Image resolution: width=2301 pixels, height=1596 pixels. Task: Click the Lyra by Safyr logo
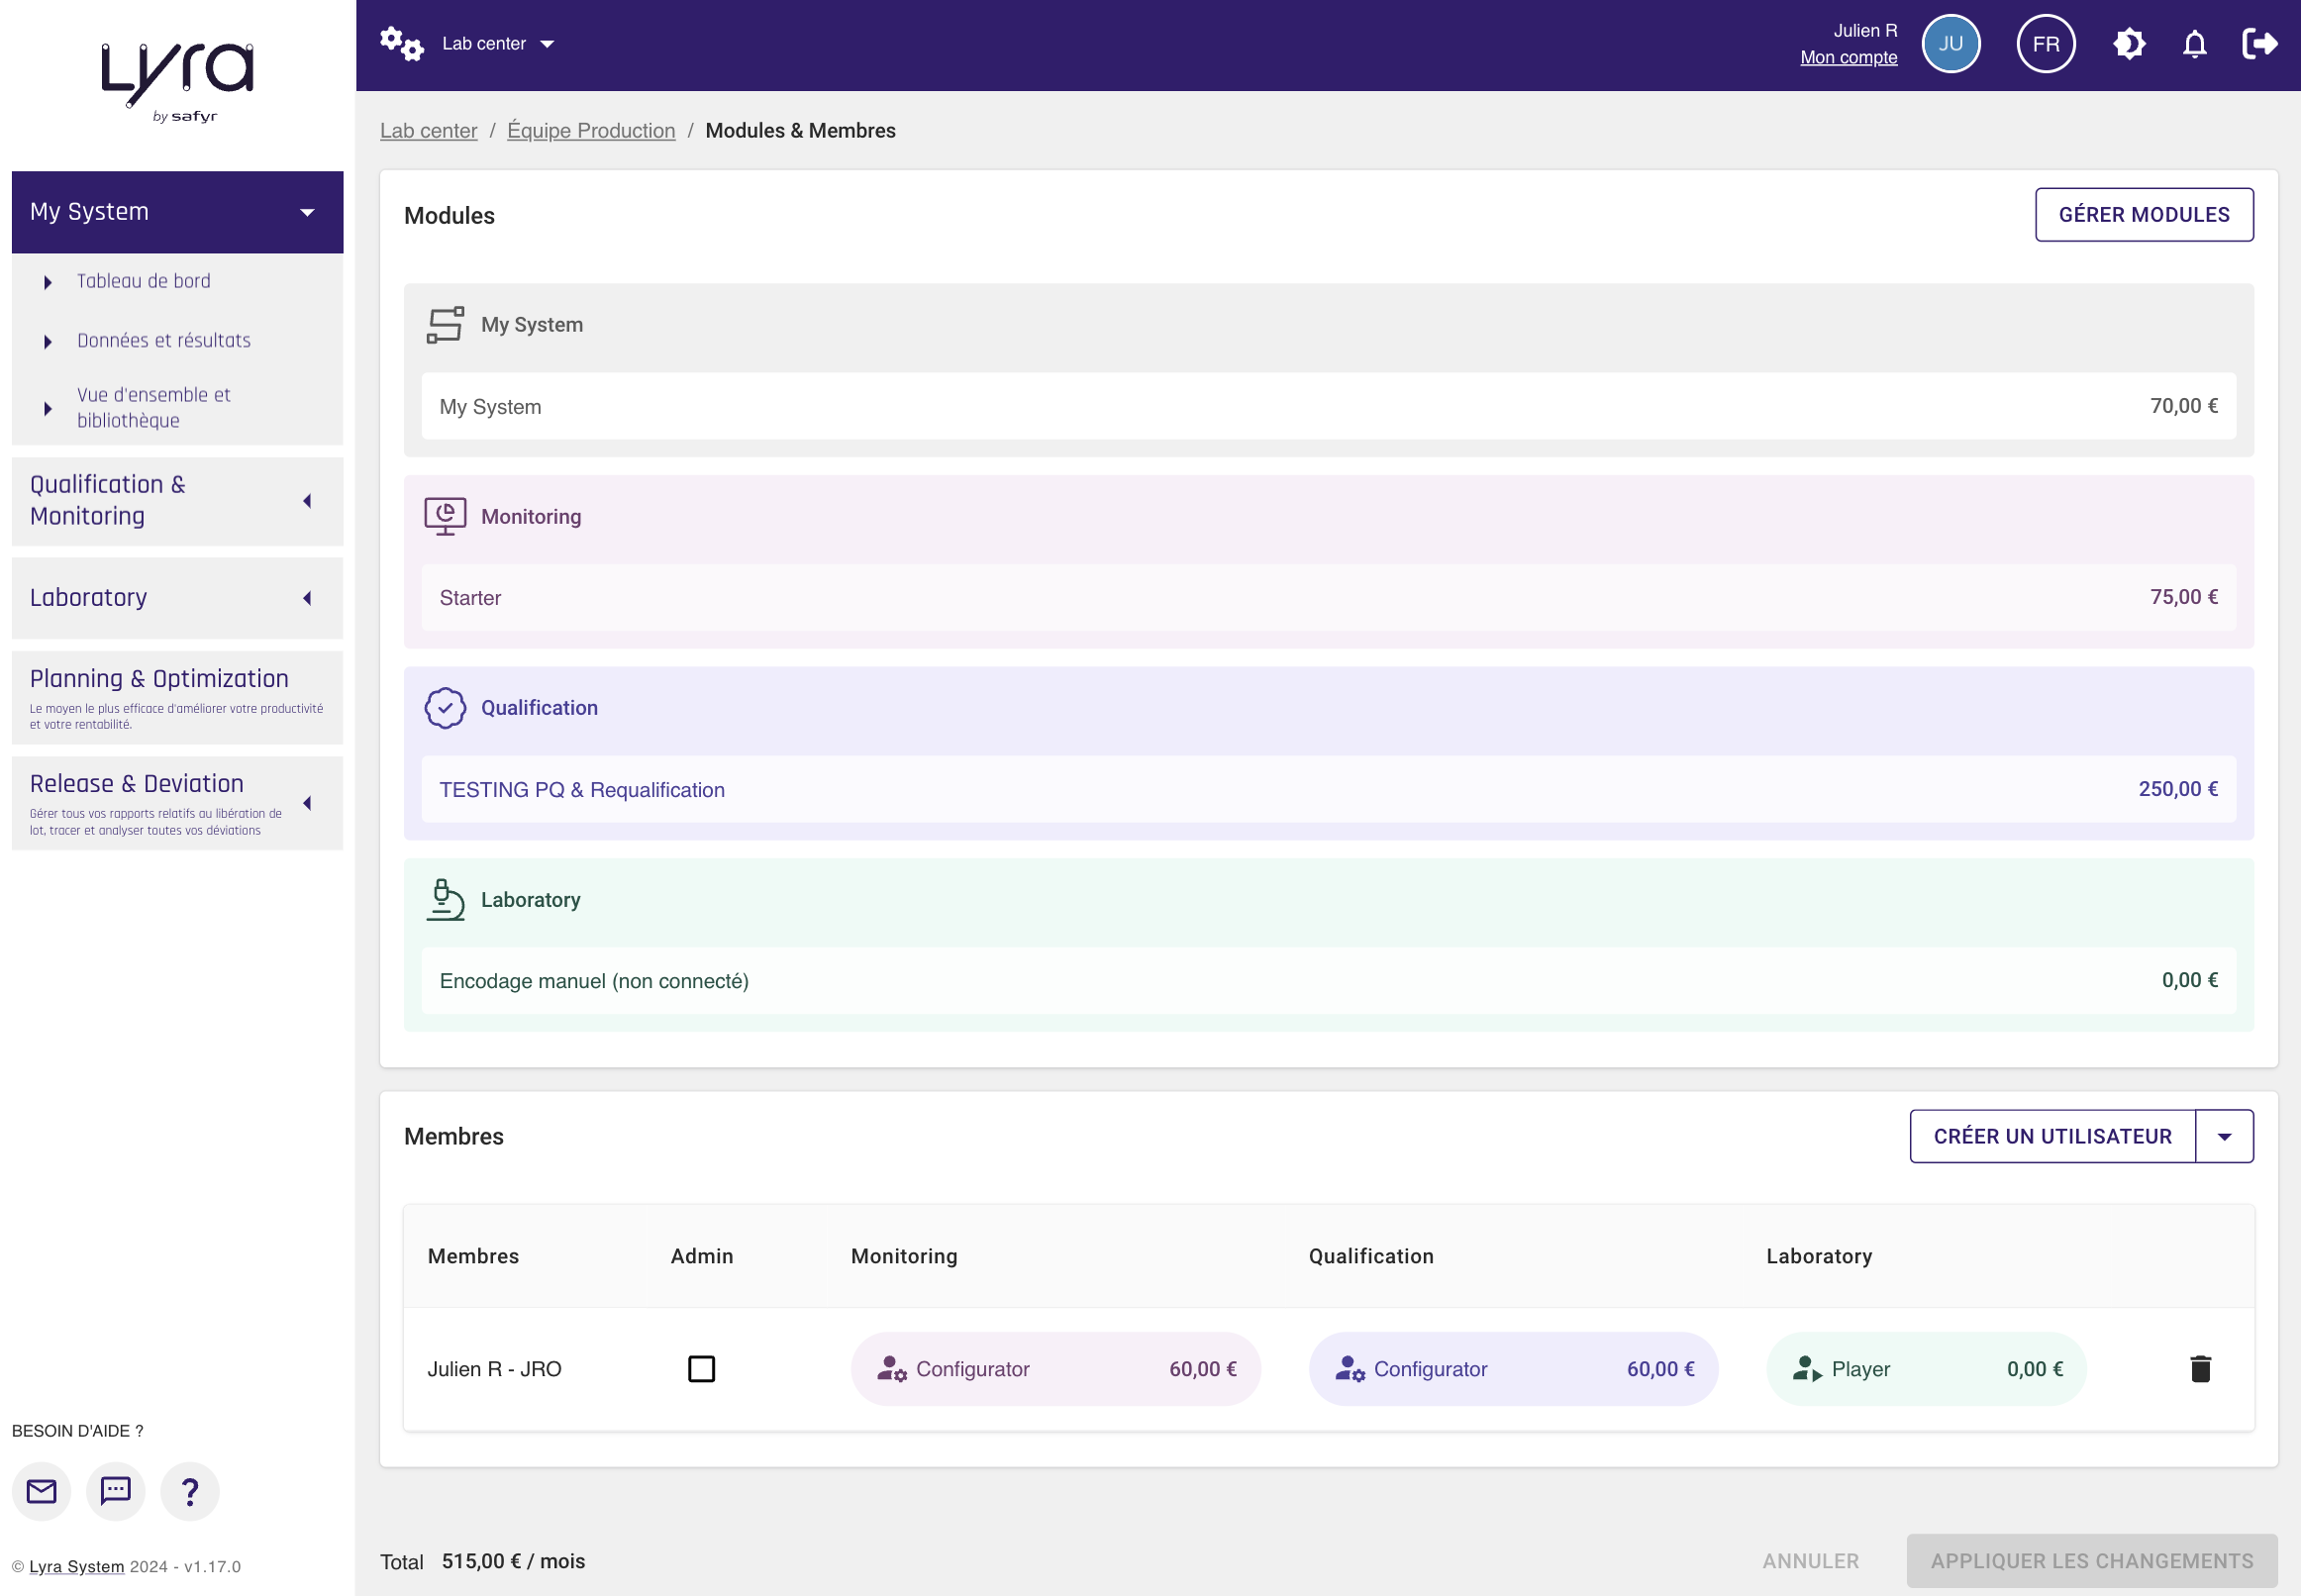click(x=178, y=82)
